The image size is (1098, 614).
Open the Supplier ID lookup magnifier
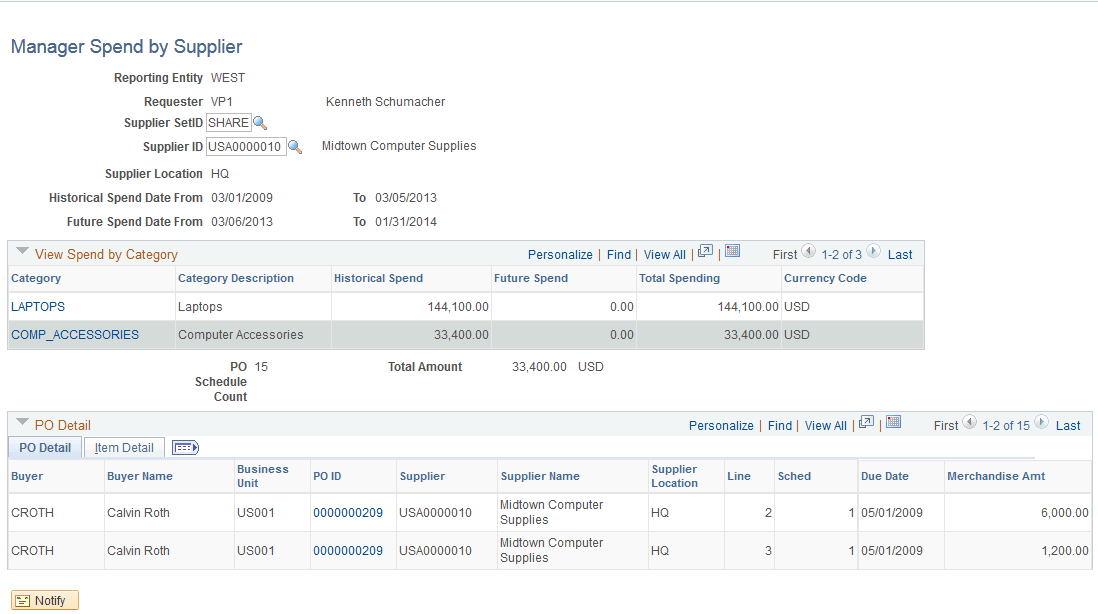point(294,146)
